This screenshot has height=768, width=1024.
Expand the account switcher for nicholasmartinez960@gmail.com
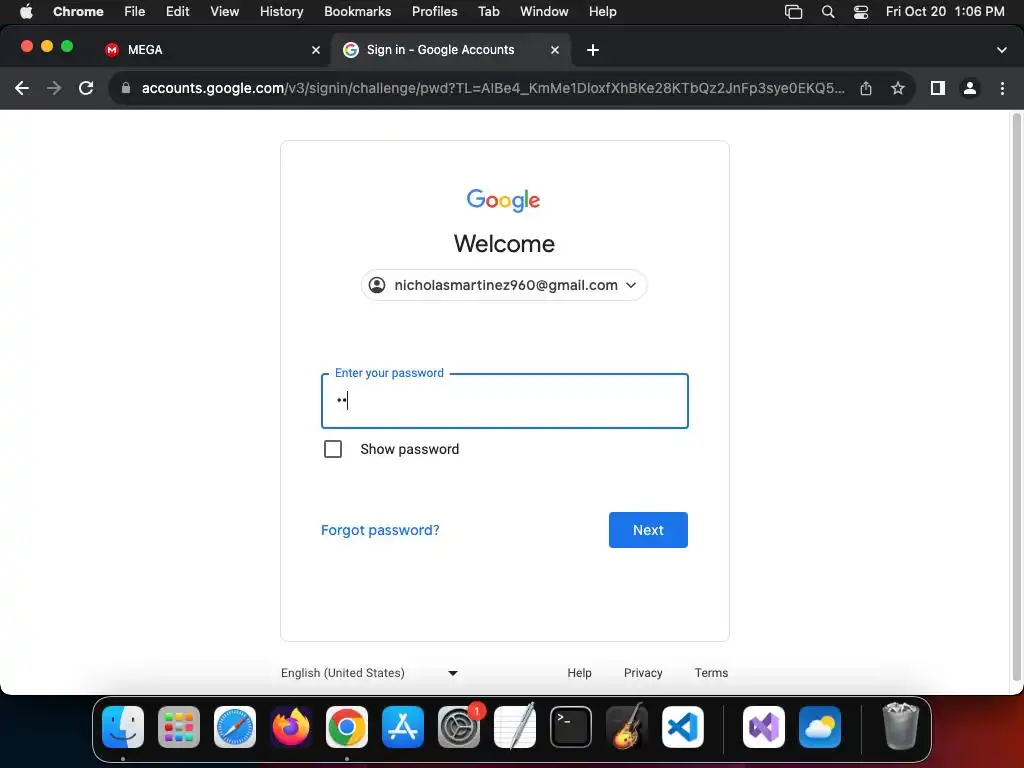point(504,285)
